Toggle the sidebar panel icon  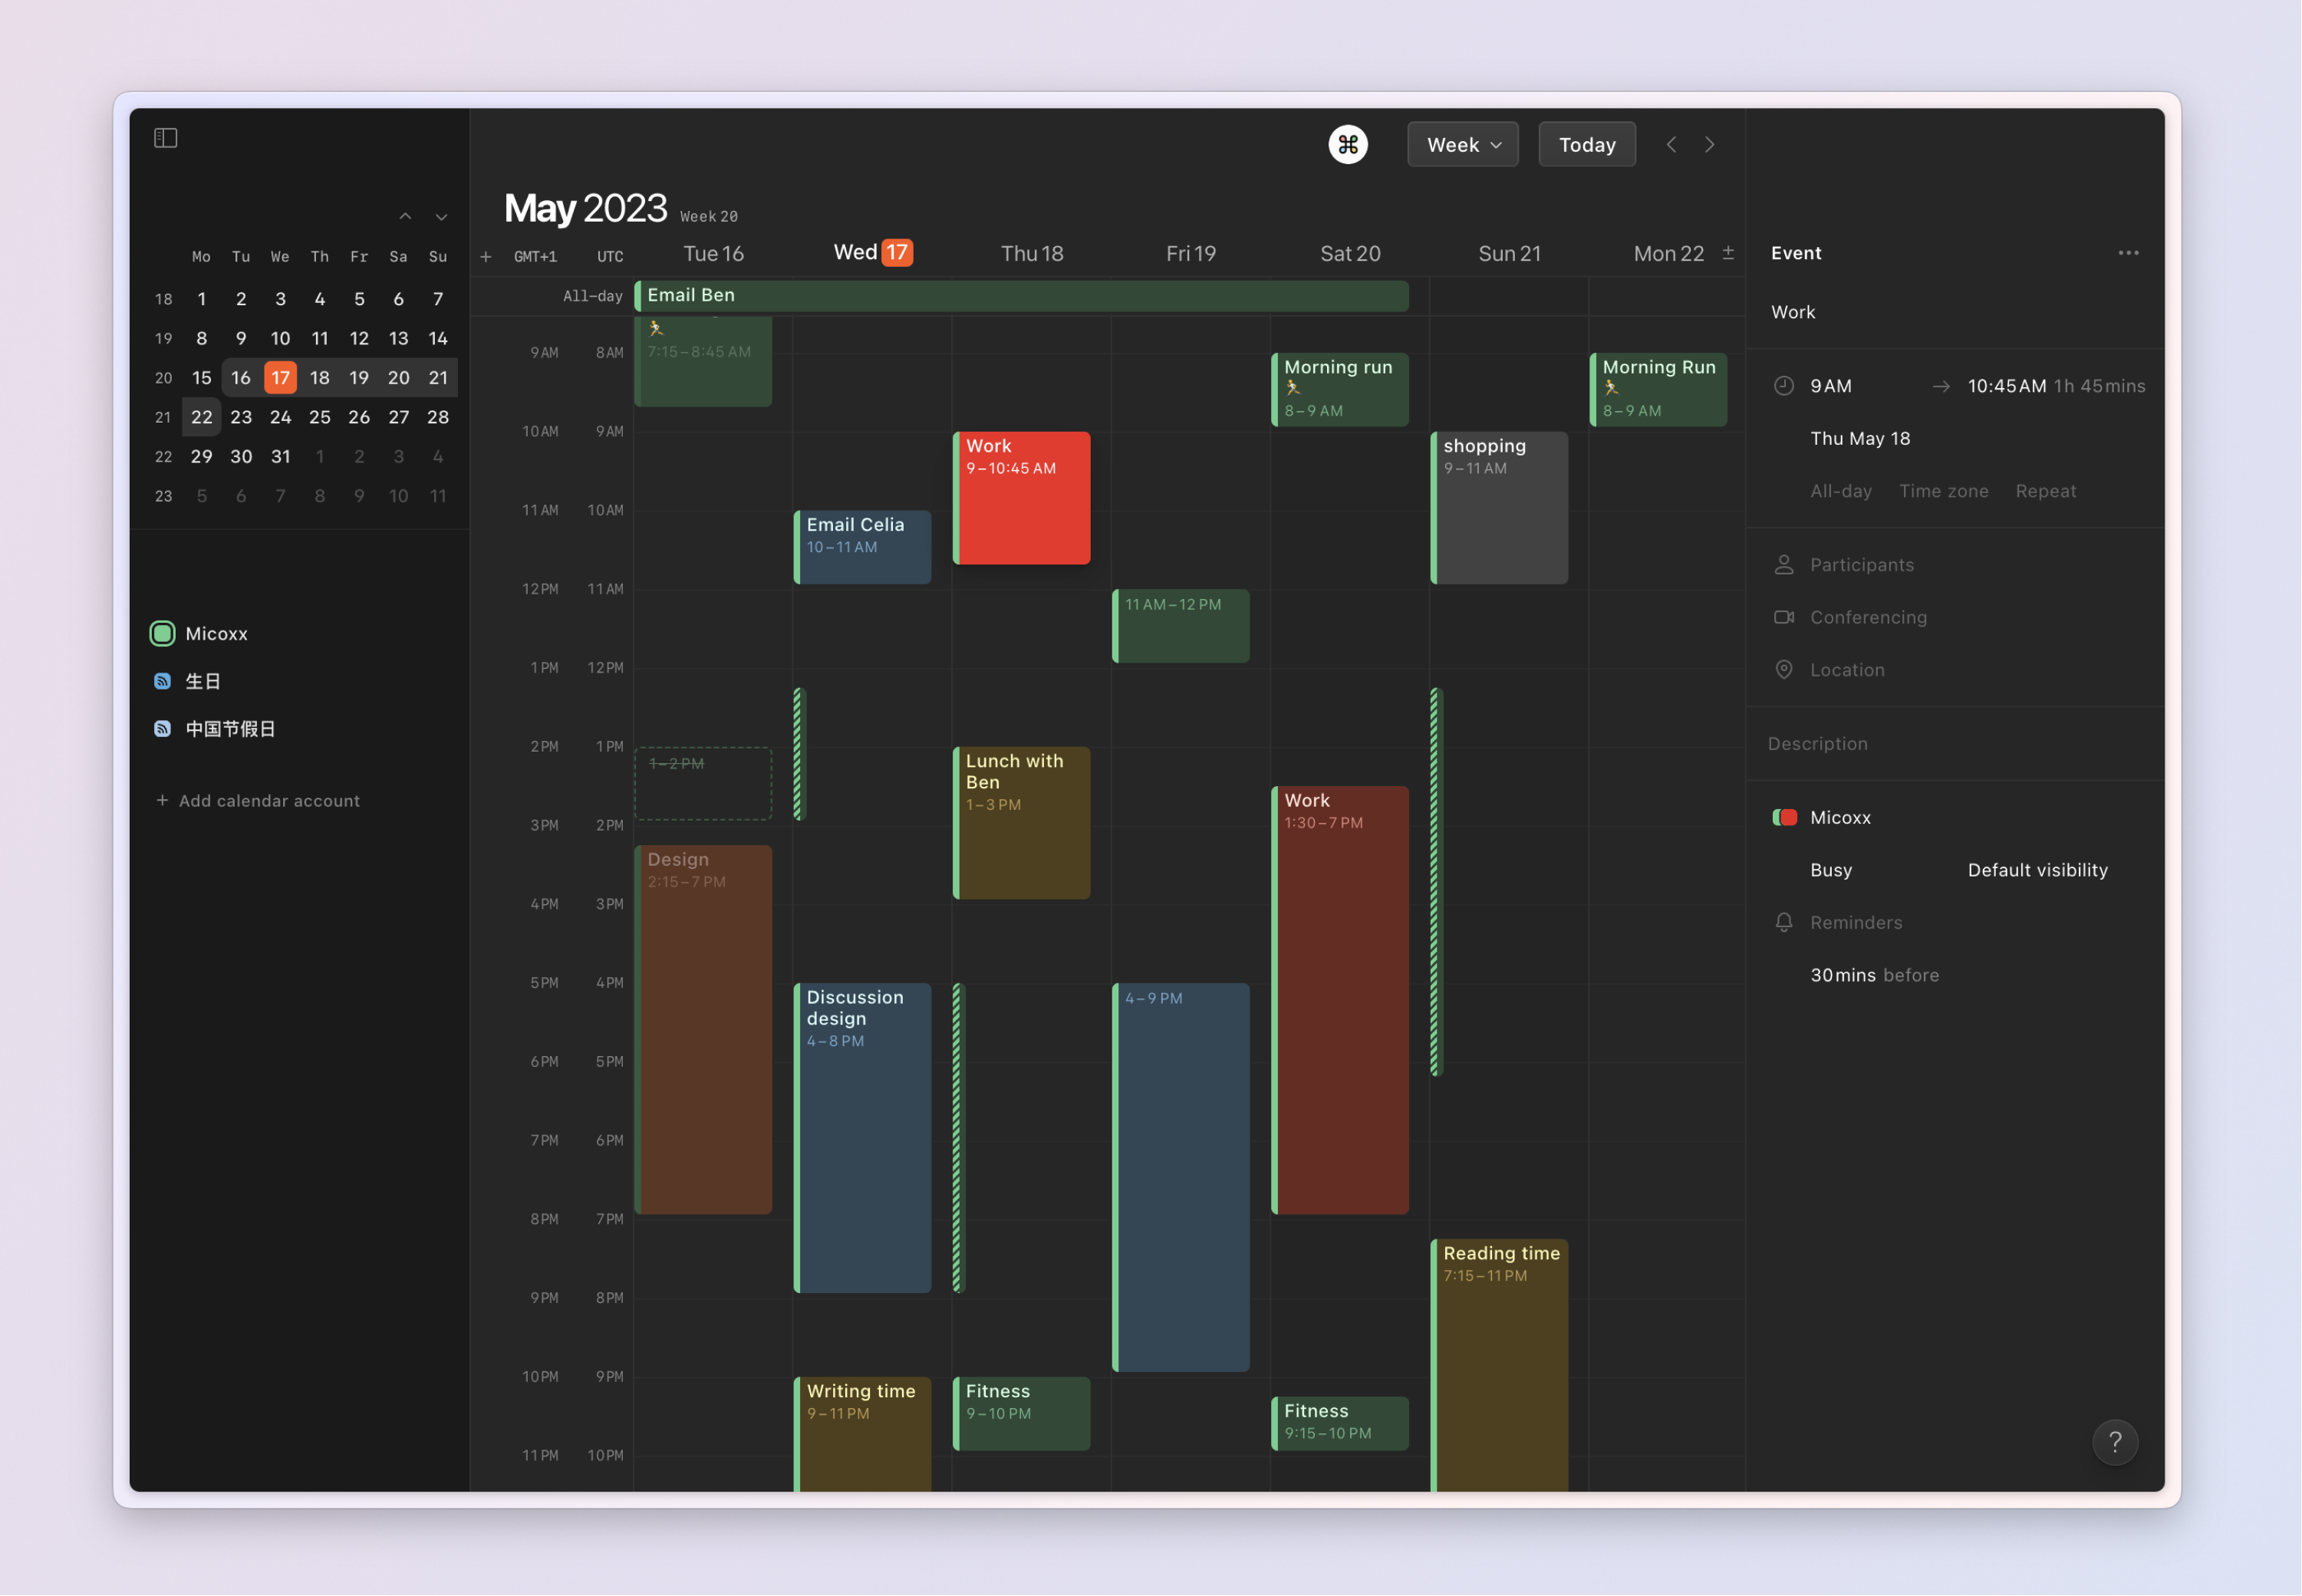click(166, 138)
